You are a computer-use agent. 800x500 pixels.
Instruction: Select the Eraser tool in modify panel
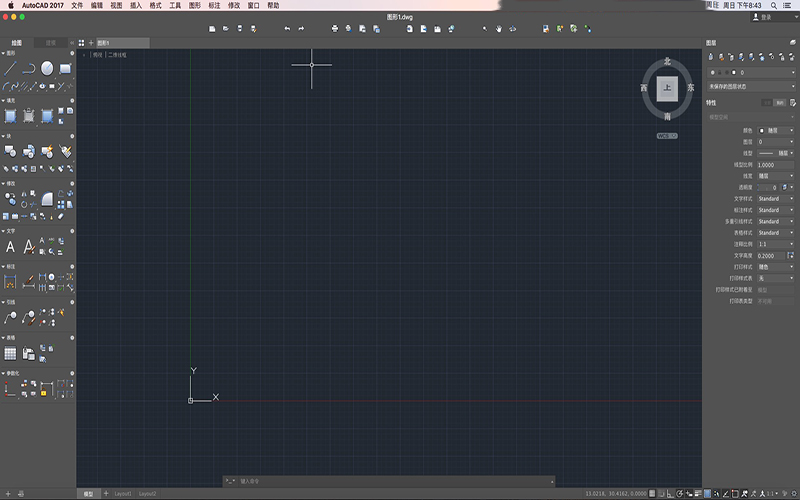pyautogui.click(x=61, y=216)
